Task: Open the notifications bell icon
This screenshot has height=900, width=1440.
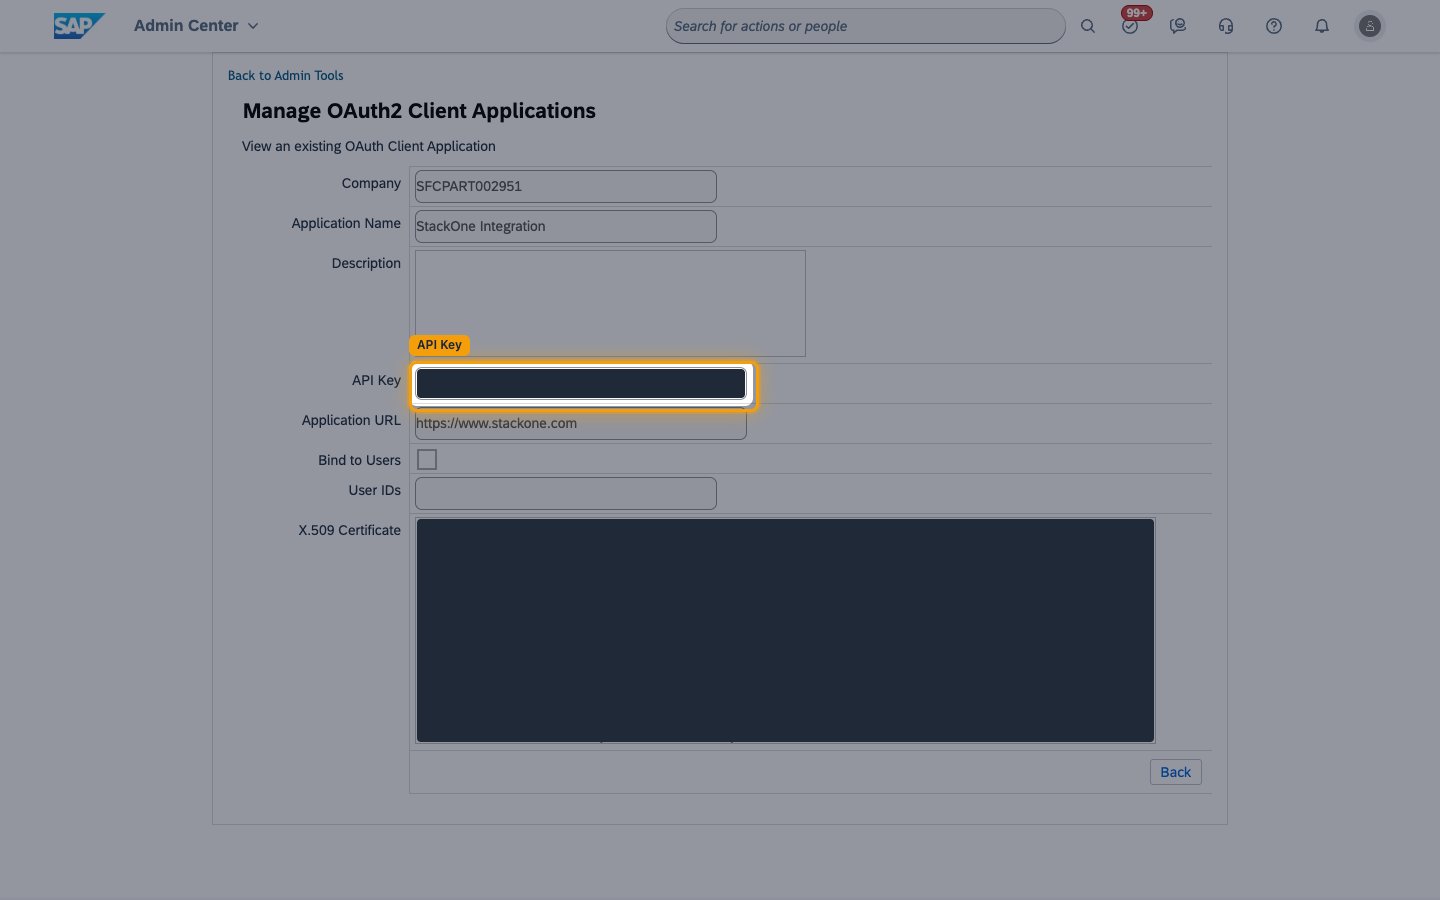Action: [x=1322, y=26]
